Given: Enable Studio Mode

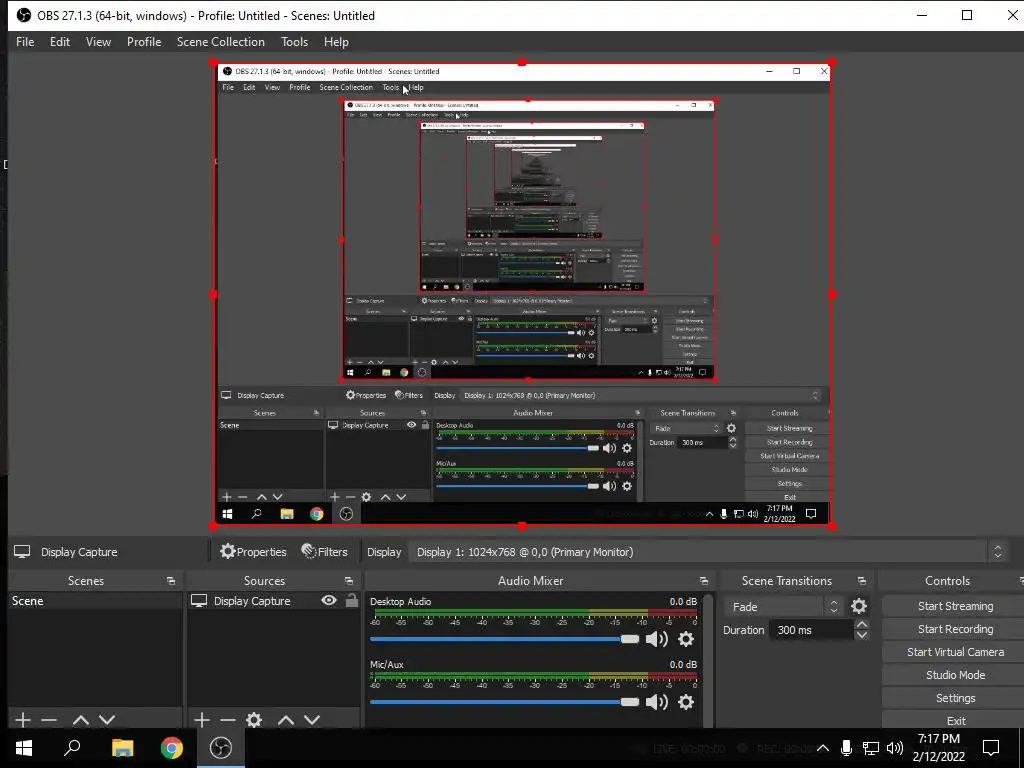Looking at the screenshot, I should pos(954,675).
